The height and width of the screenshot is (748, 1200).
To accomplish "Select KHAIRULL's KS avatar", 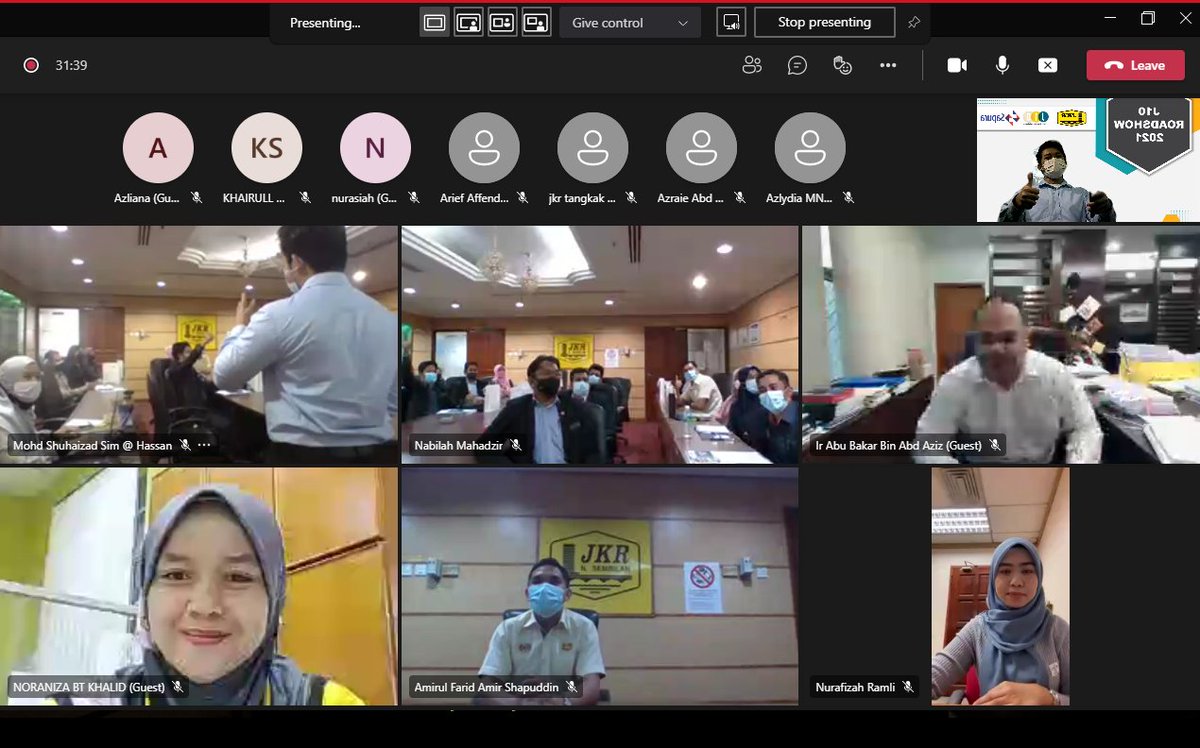I will pos(266,148).
